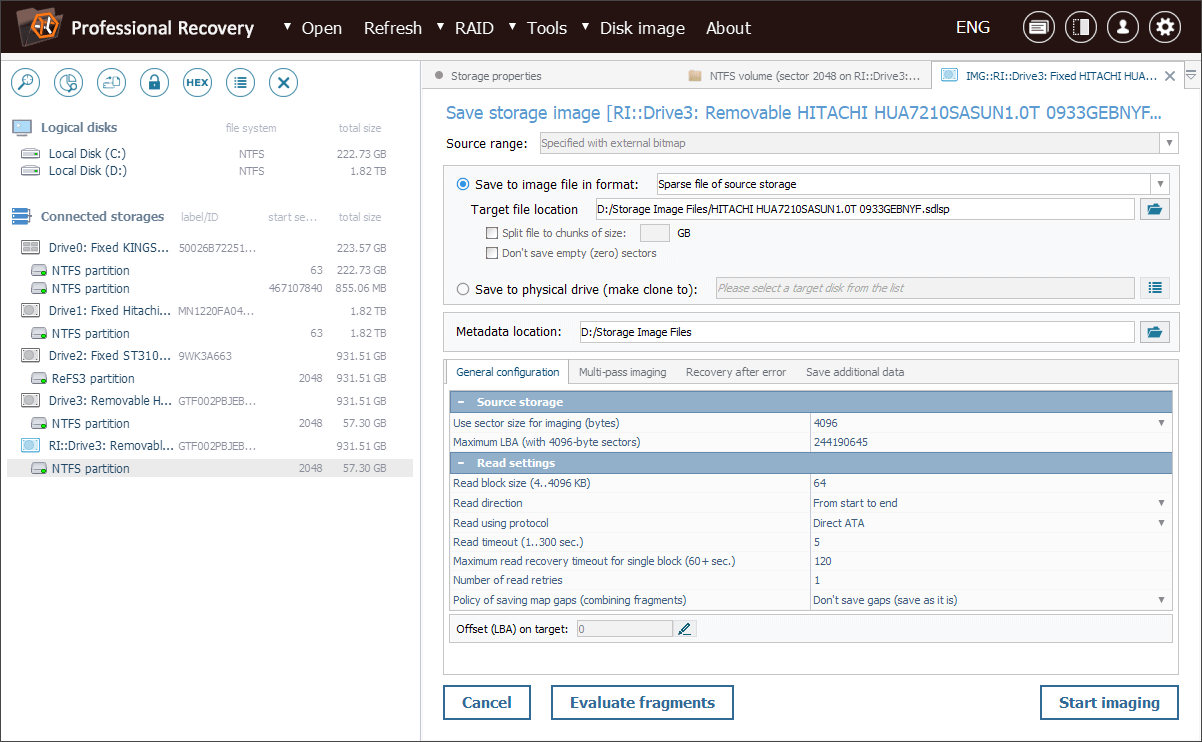Collapse the Read settings section
1202x742 pixels.
tap(462, 463)
